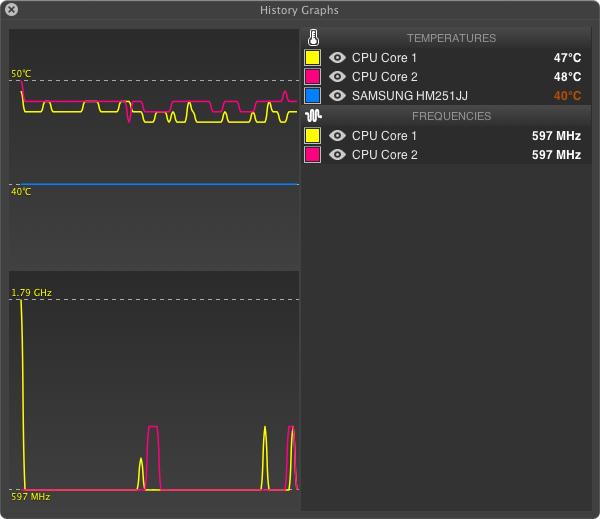Click eye icon for CPU Core 2 frequency
Image resolution: width=600 pixels, height=519 pixels.
click(x=338, y=154)
